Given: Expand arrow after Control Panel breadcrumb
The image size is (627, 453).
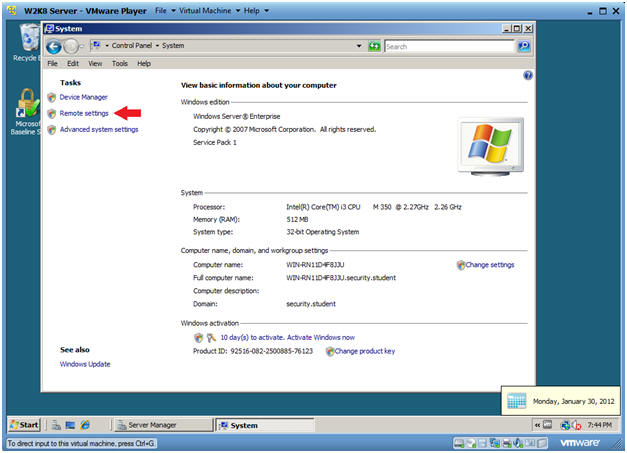Looking at the screenshot, I should (157, 46).
